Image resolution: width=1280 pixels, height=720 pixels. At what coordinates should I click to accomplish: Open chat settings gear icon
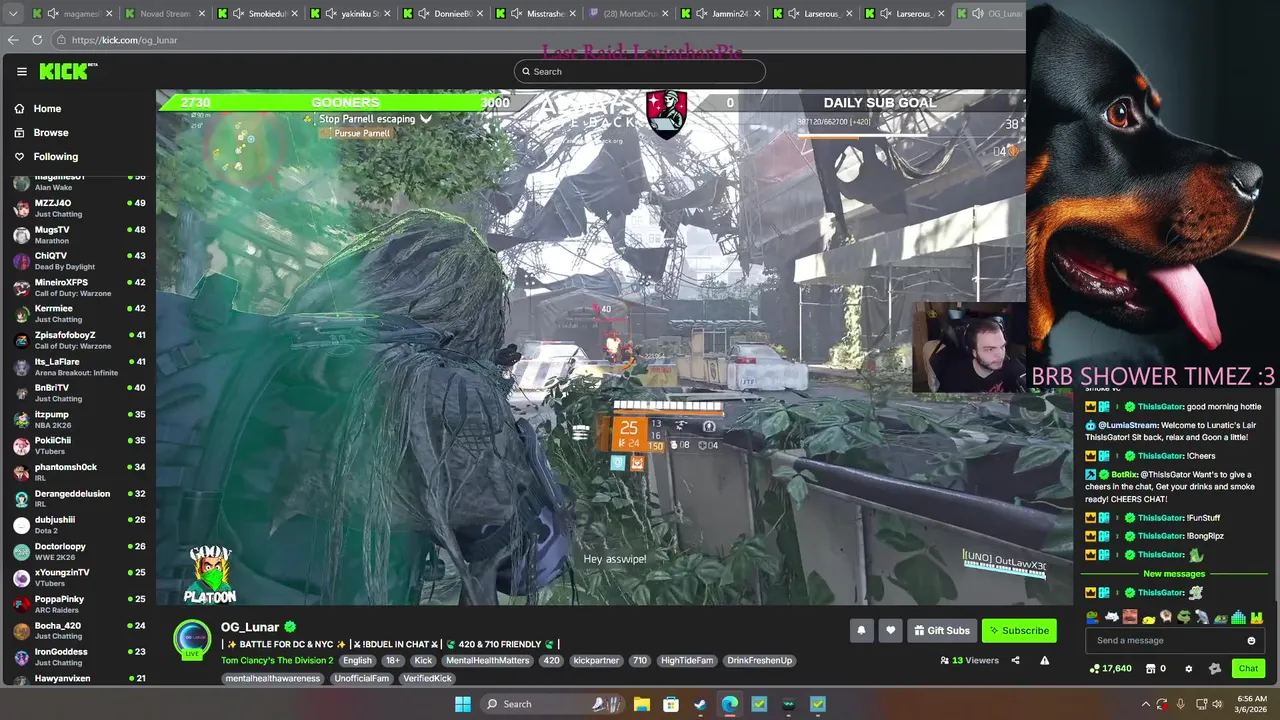coord(1188,669)
